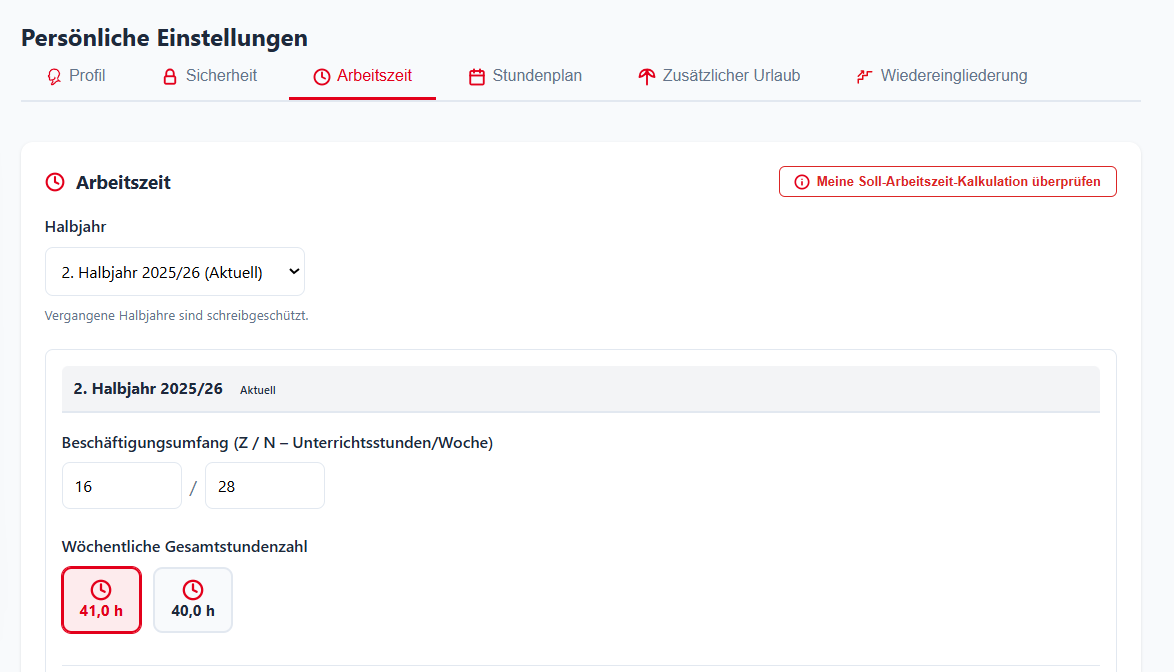Screen dimensions: 1174x672
Task: Go to Zusätzlicher Urlaub tab
Action: click(719, 76)
